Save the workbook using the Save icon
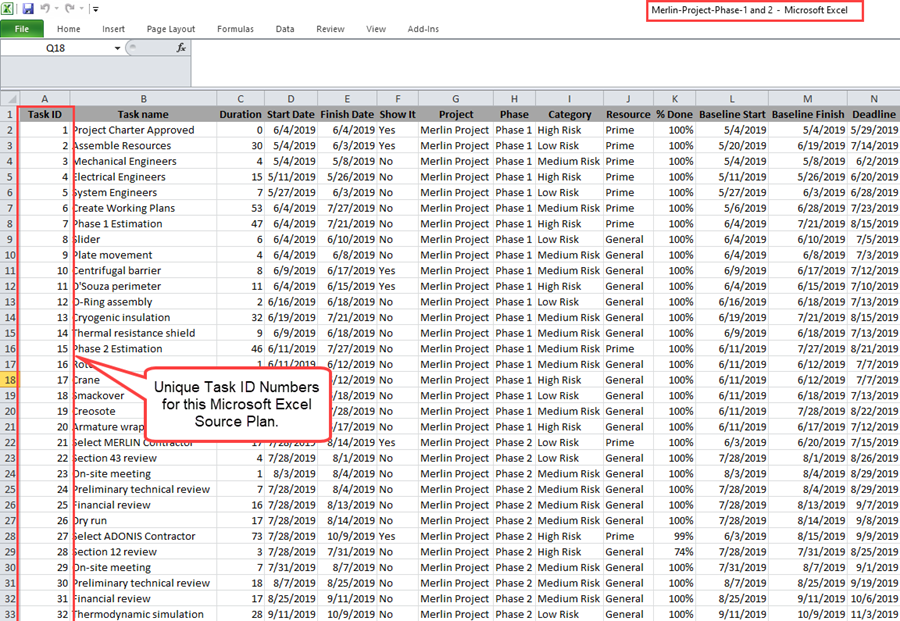Image resolution: width=900 pixels, height=621 pixels. (x=27, y=8)
